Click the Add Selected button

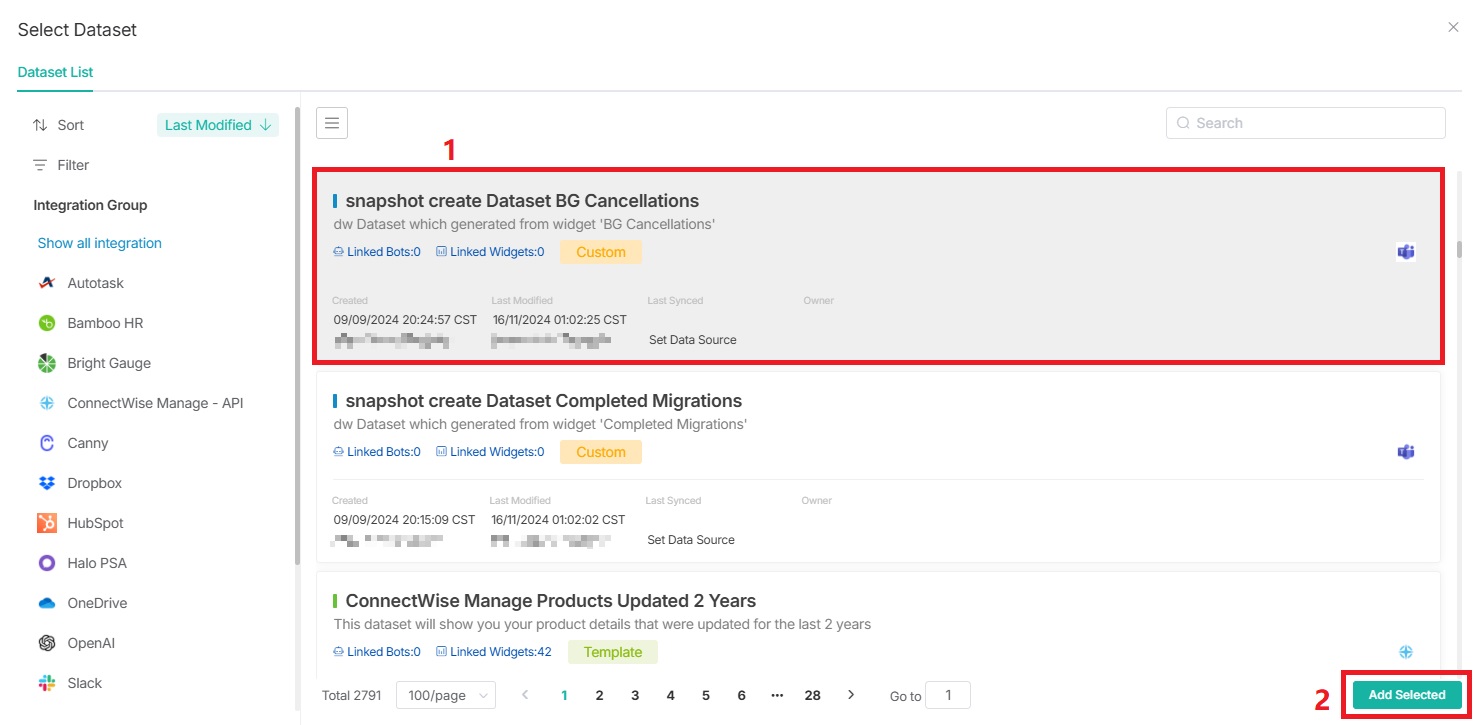click(x=1406, y=695)
